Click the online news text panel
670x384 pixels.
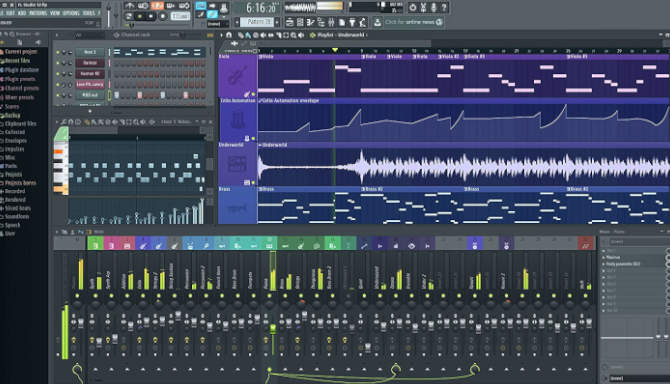(409, 22)
